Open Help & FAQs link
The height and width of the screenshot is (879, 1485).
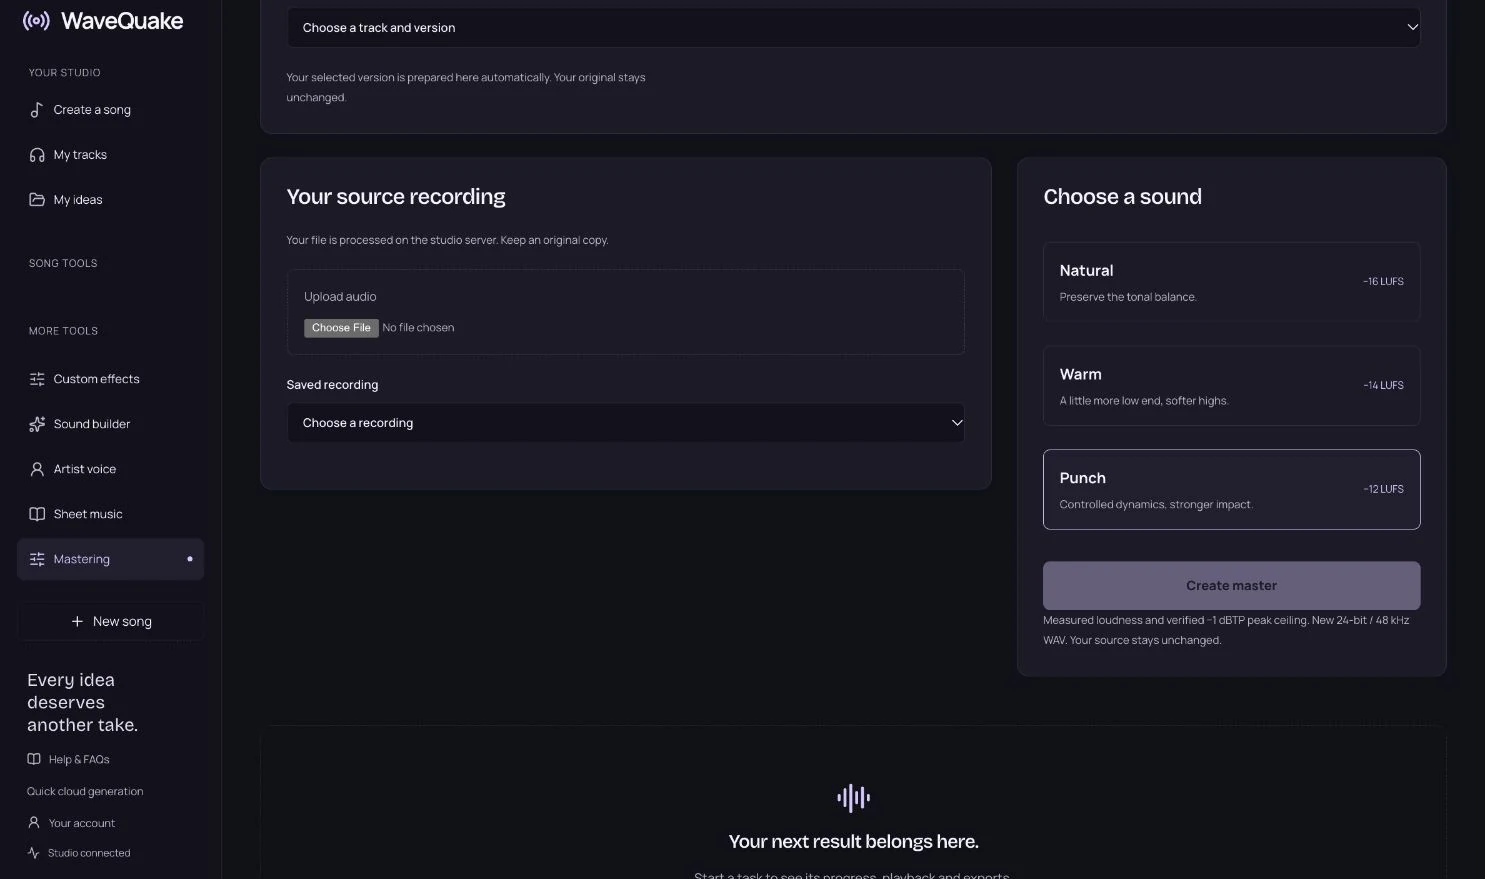point(69,759)
